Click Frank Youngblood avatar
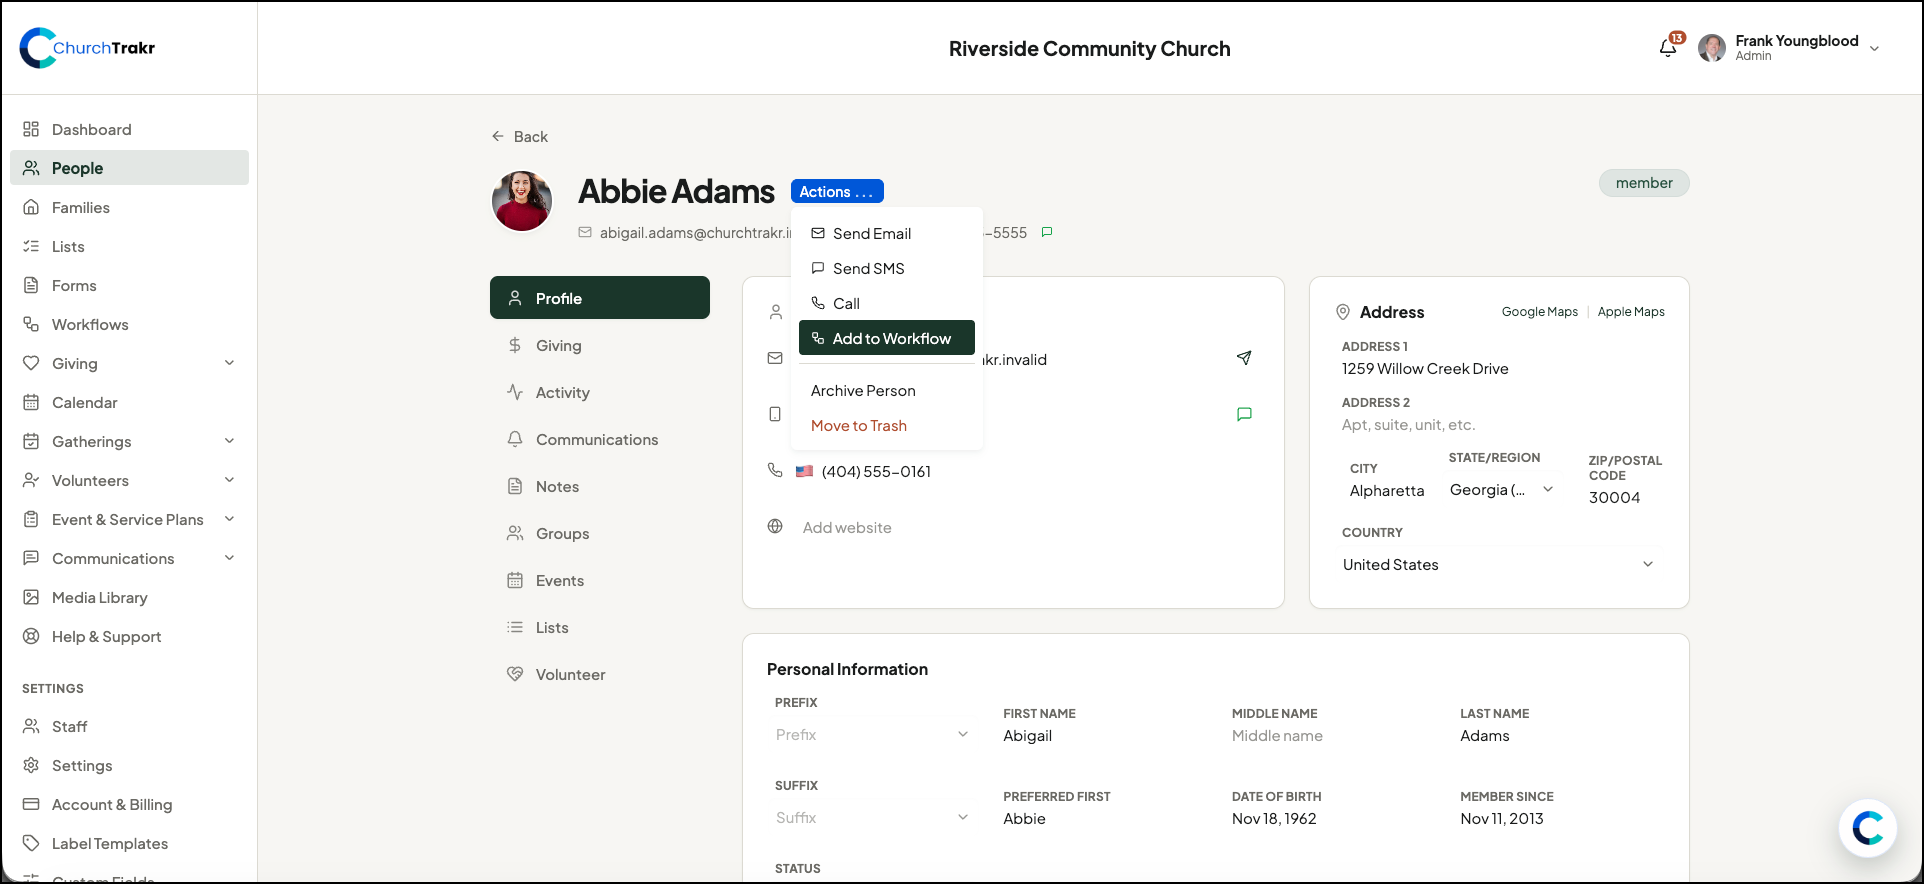Viewport: 1924px width, 884px height. click(1711, 48)
